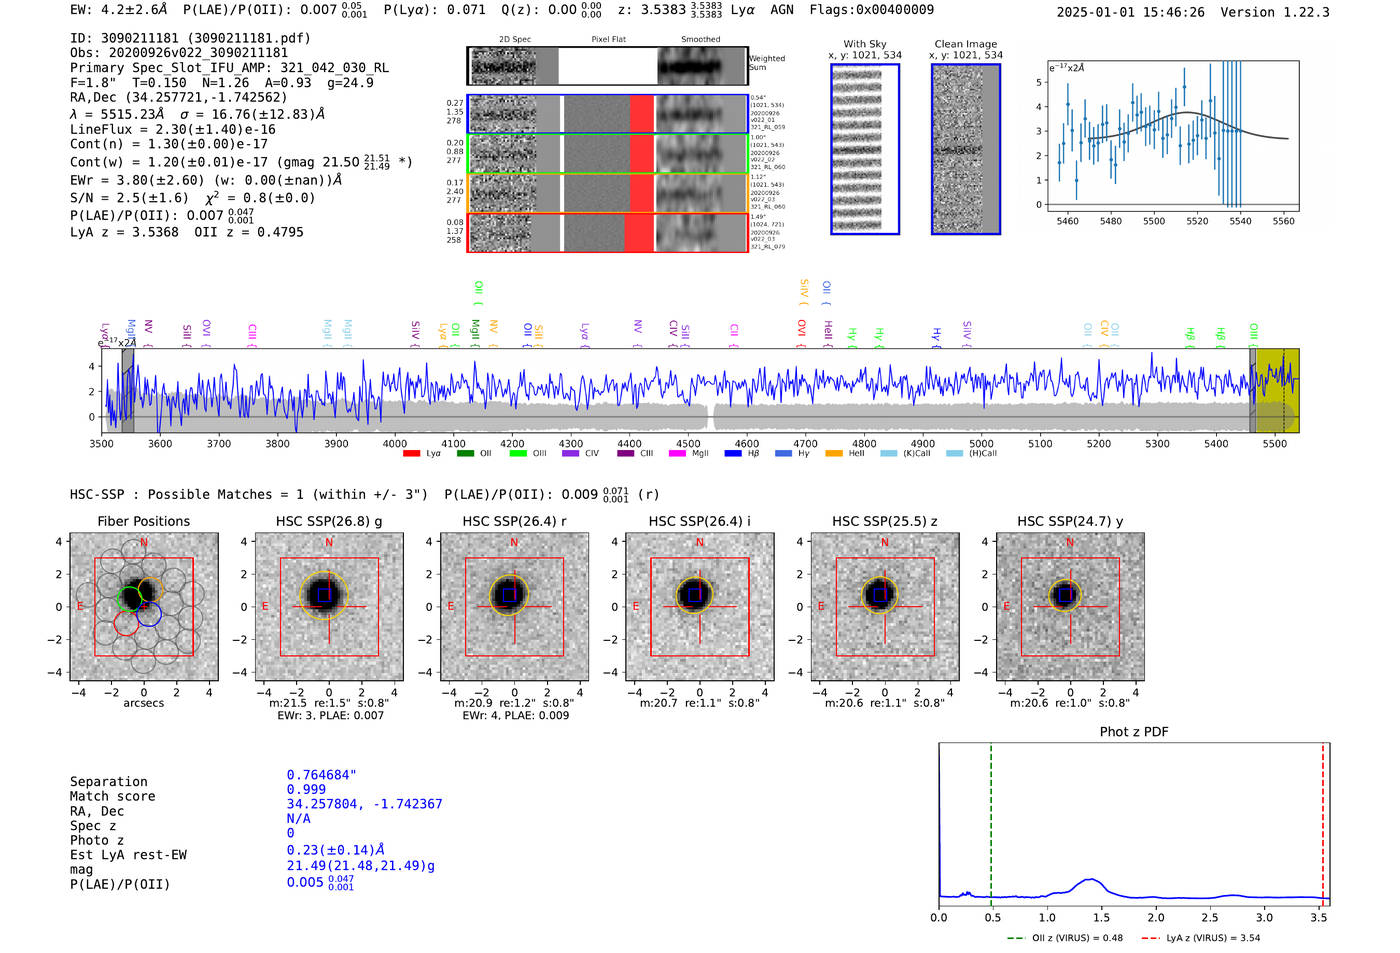This screenshot has height=953, width=1400.
Task: Select the green-bordered fiber spectrum row
Action: 607,154
